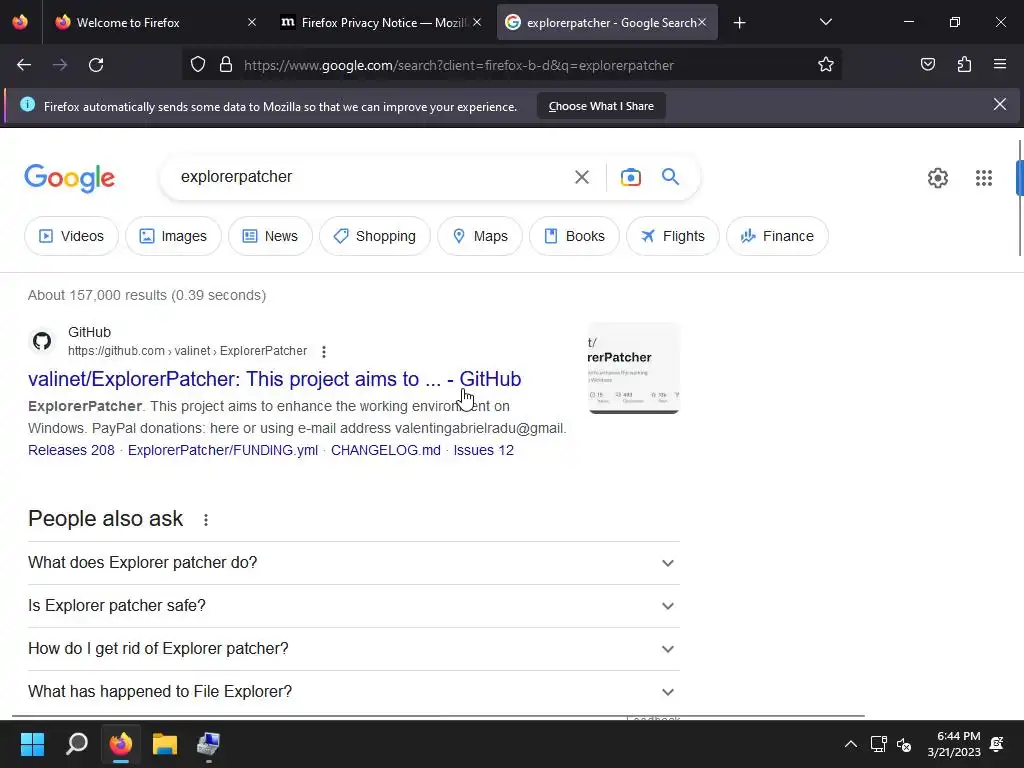Open Google search settings gear
The height and width of the screenshot is (768, 1024).
(938, 178)
